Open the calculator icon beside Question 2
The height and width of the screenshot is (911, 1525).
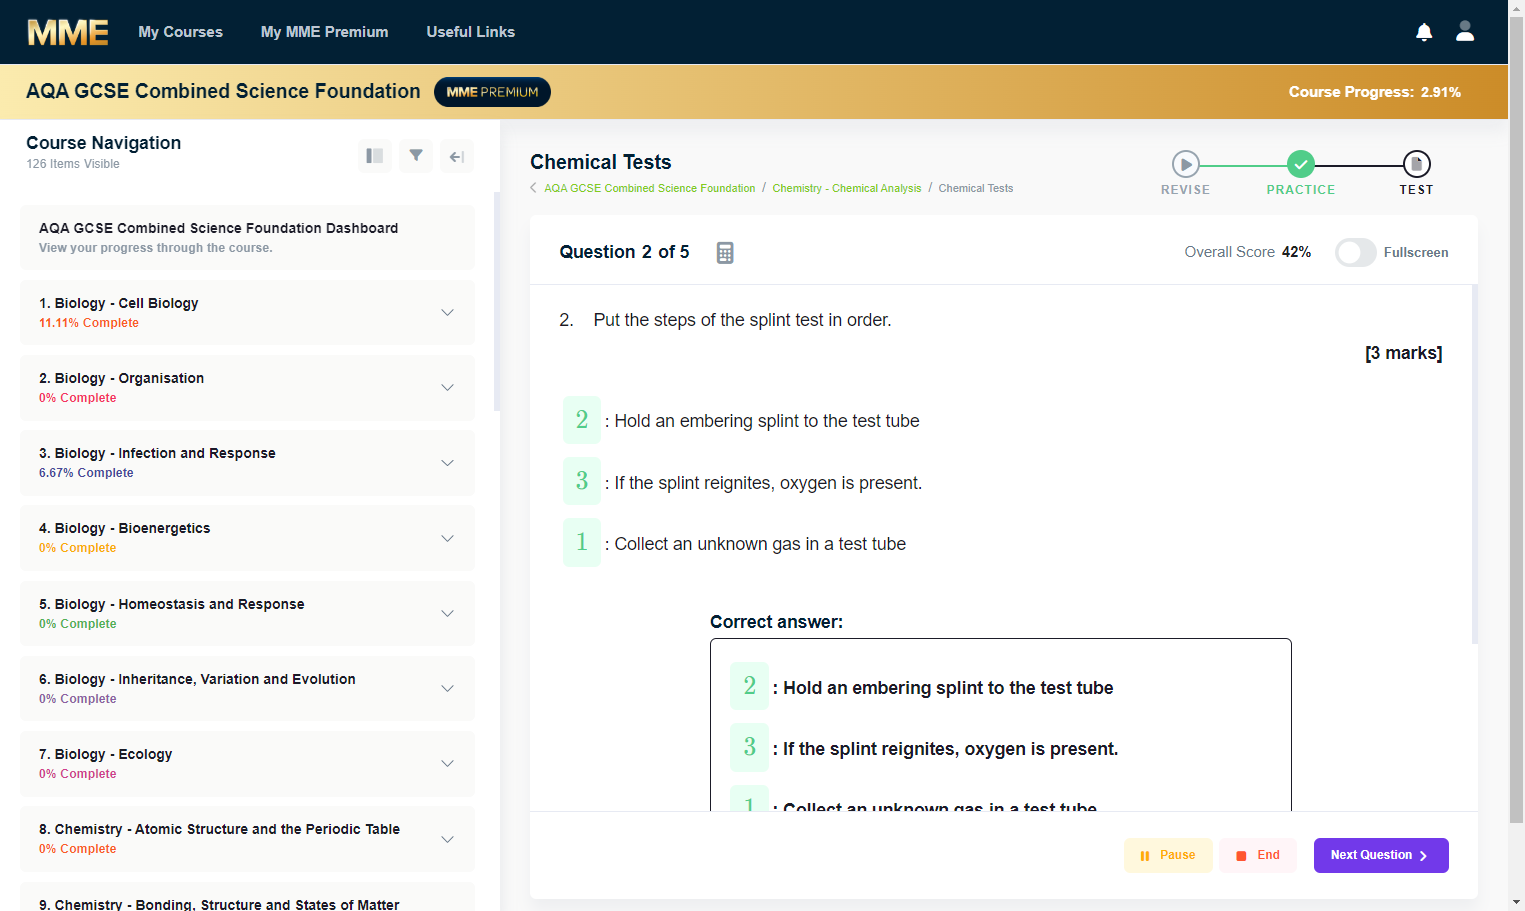[725, 253]
